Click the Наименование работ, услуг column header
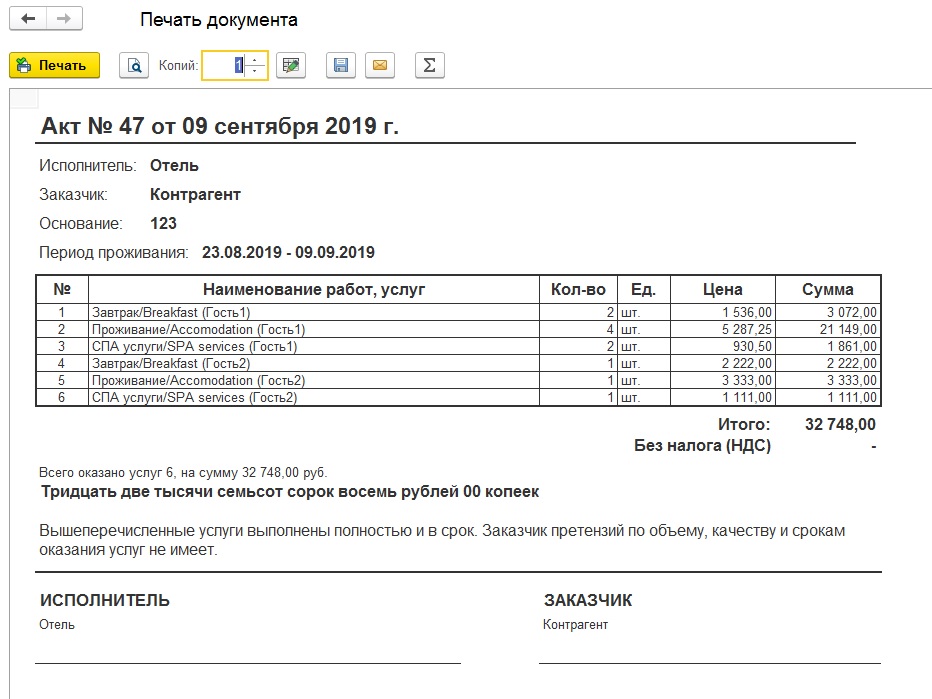Image resolution: width=932 pixels, height=699 pixels. pyautogui.click(x=314, y=289)
